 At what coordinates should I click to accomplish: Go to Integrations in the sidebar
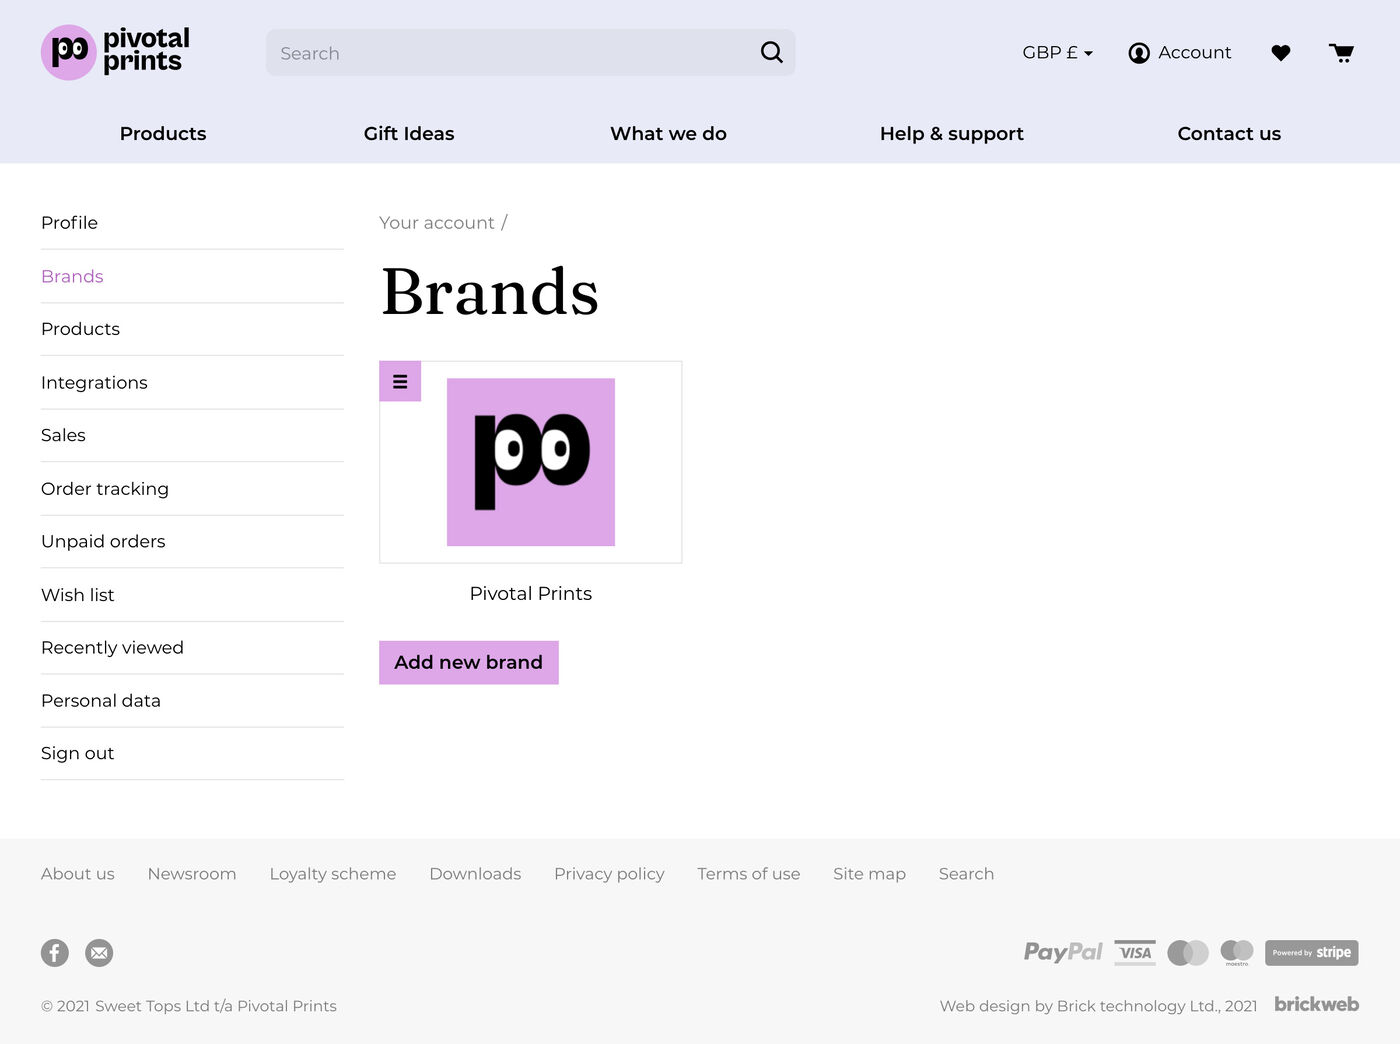pyautogui.click(x=94, y=383)
